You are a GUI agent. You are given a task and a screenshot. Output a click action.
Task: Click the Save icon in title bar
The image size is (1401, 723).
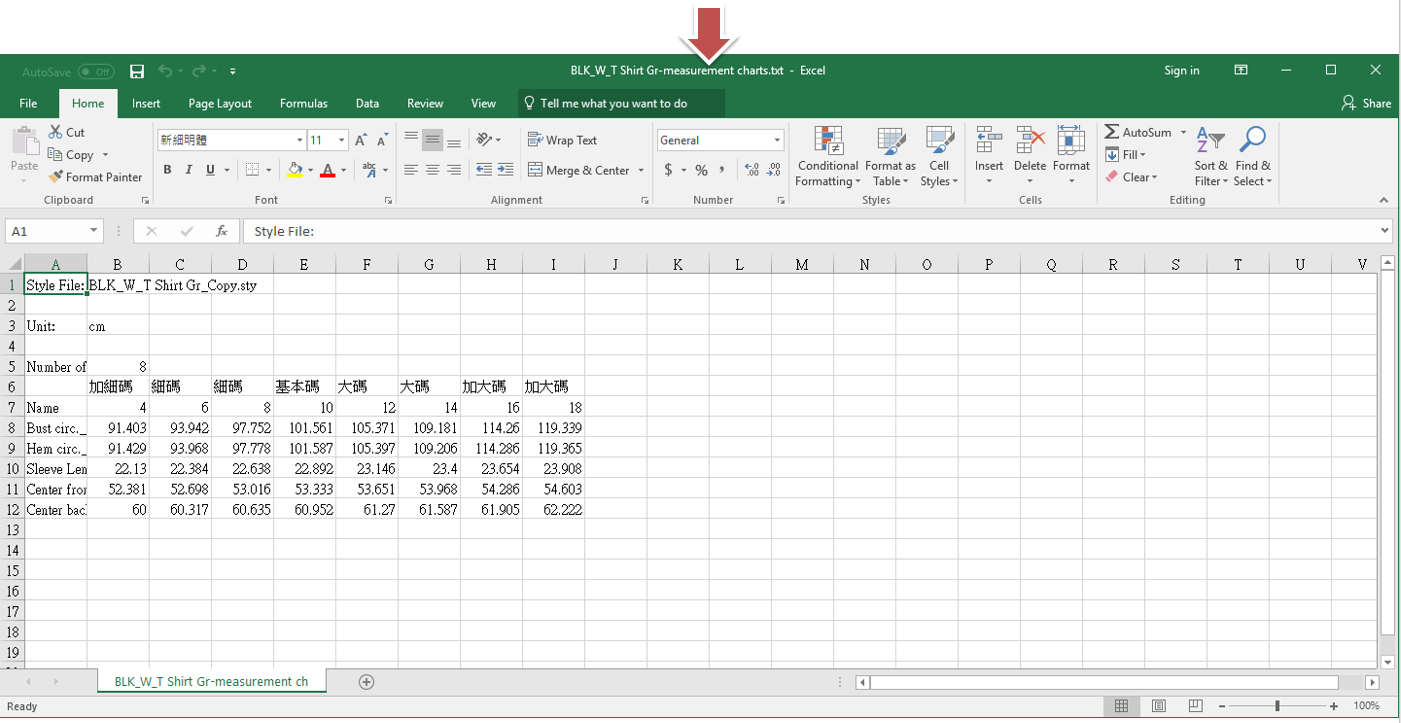click(137, 71)
